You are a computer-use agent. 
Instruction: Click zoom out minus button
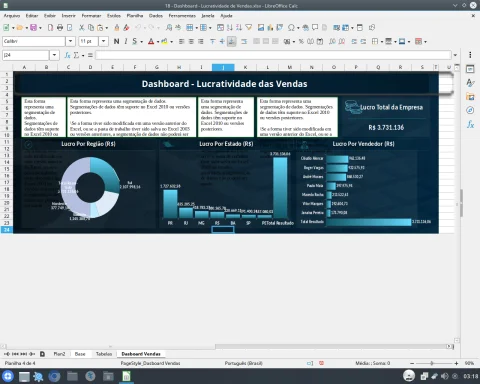(412, 363)
